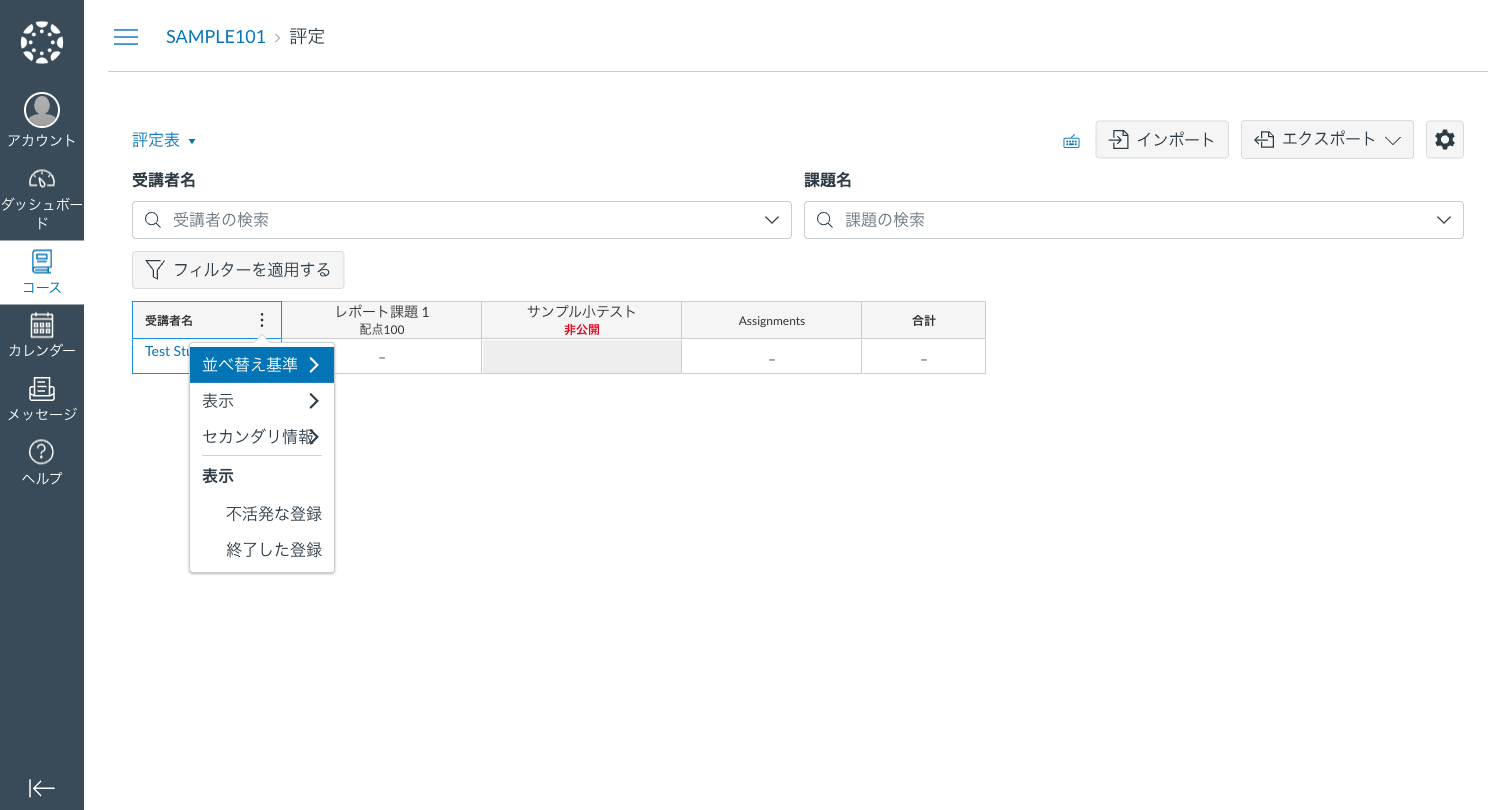Viewport: 1512px width, 810px height.
Task: Open gradebook settings via the gear icon
Action: click(1444, 139)
